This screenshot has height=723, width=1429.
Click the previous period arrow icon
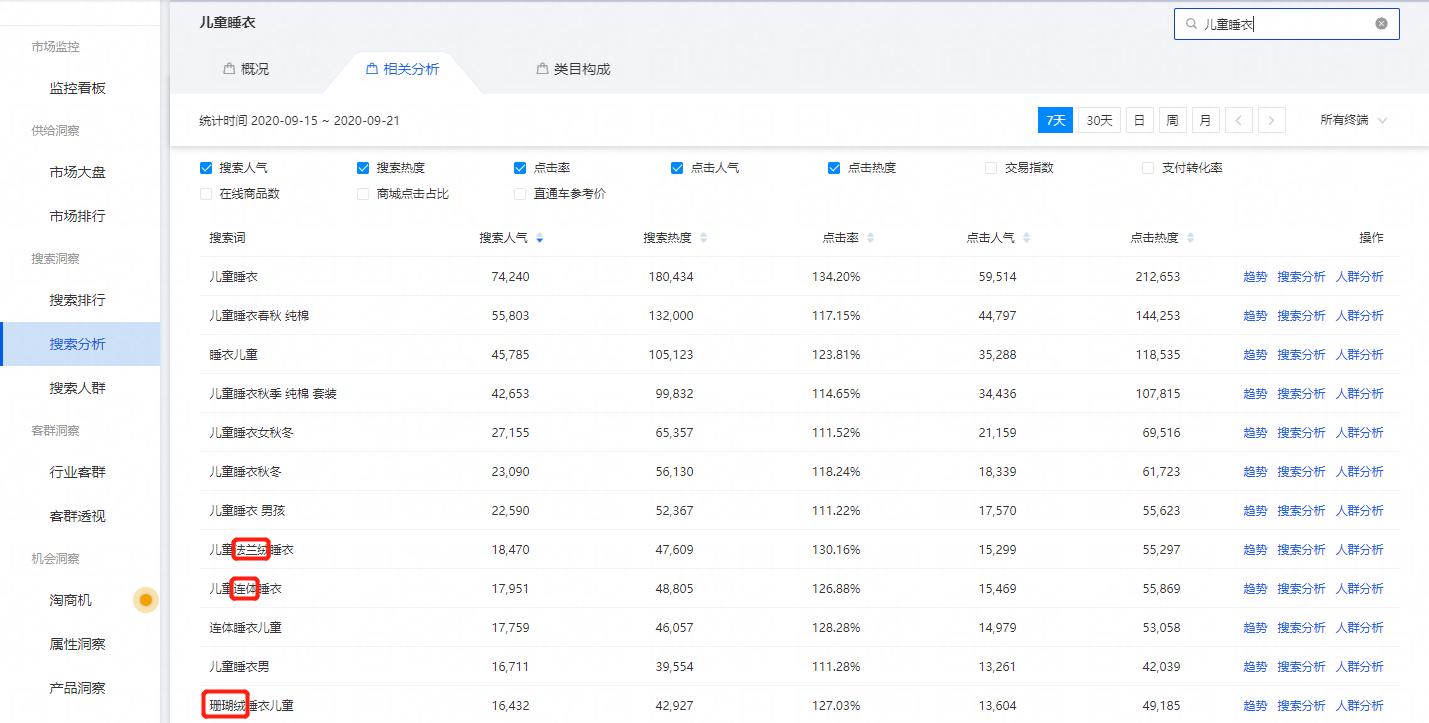pyautogui.click(x=1239, y=119)
